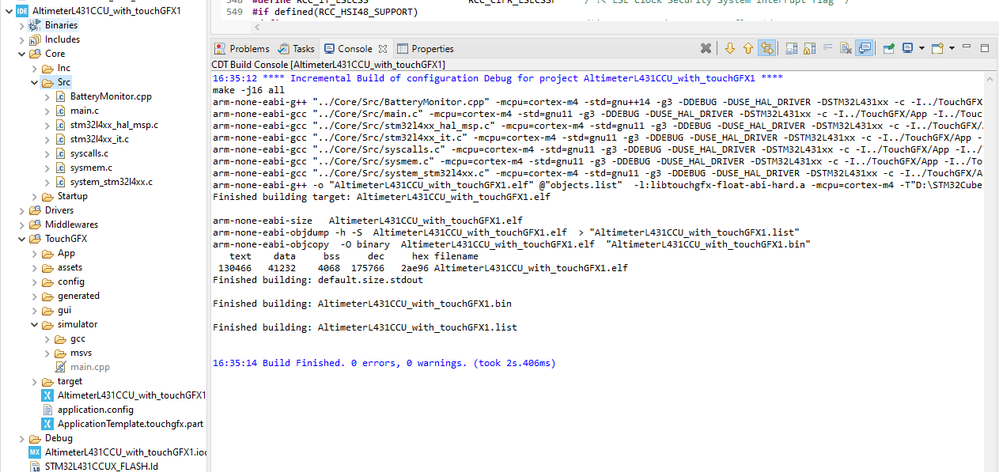
Task: Open dropdown arrow beside open console icon
Action: [952, 48]
